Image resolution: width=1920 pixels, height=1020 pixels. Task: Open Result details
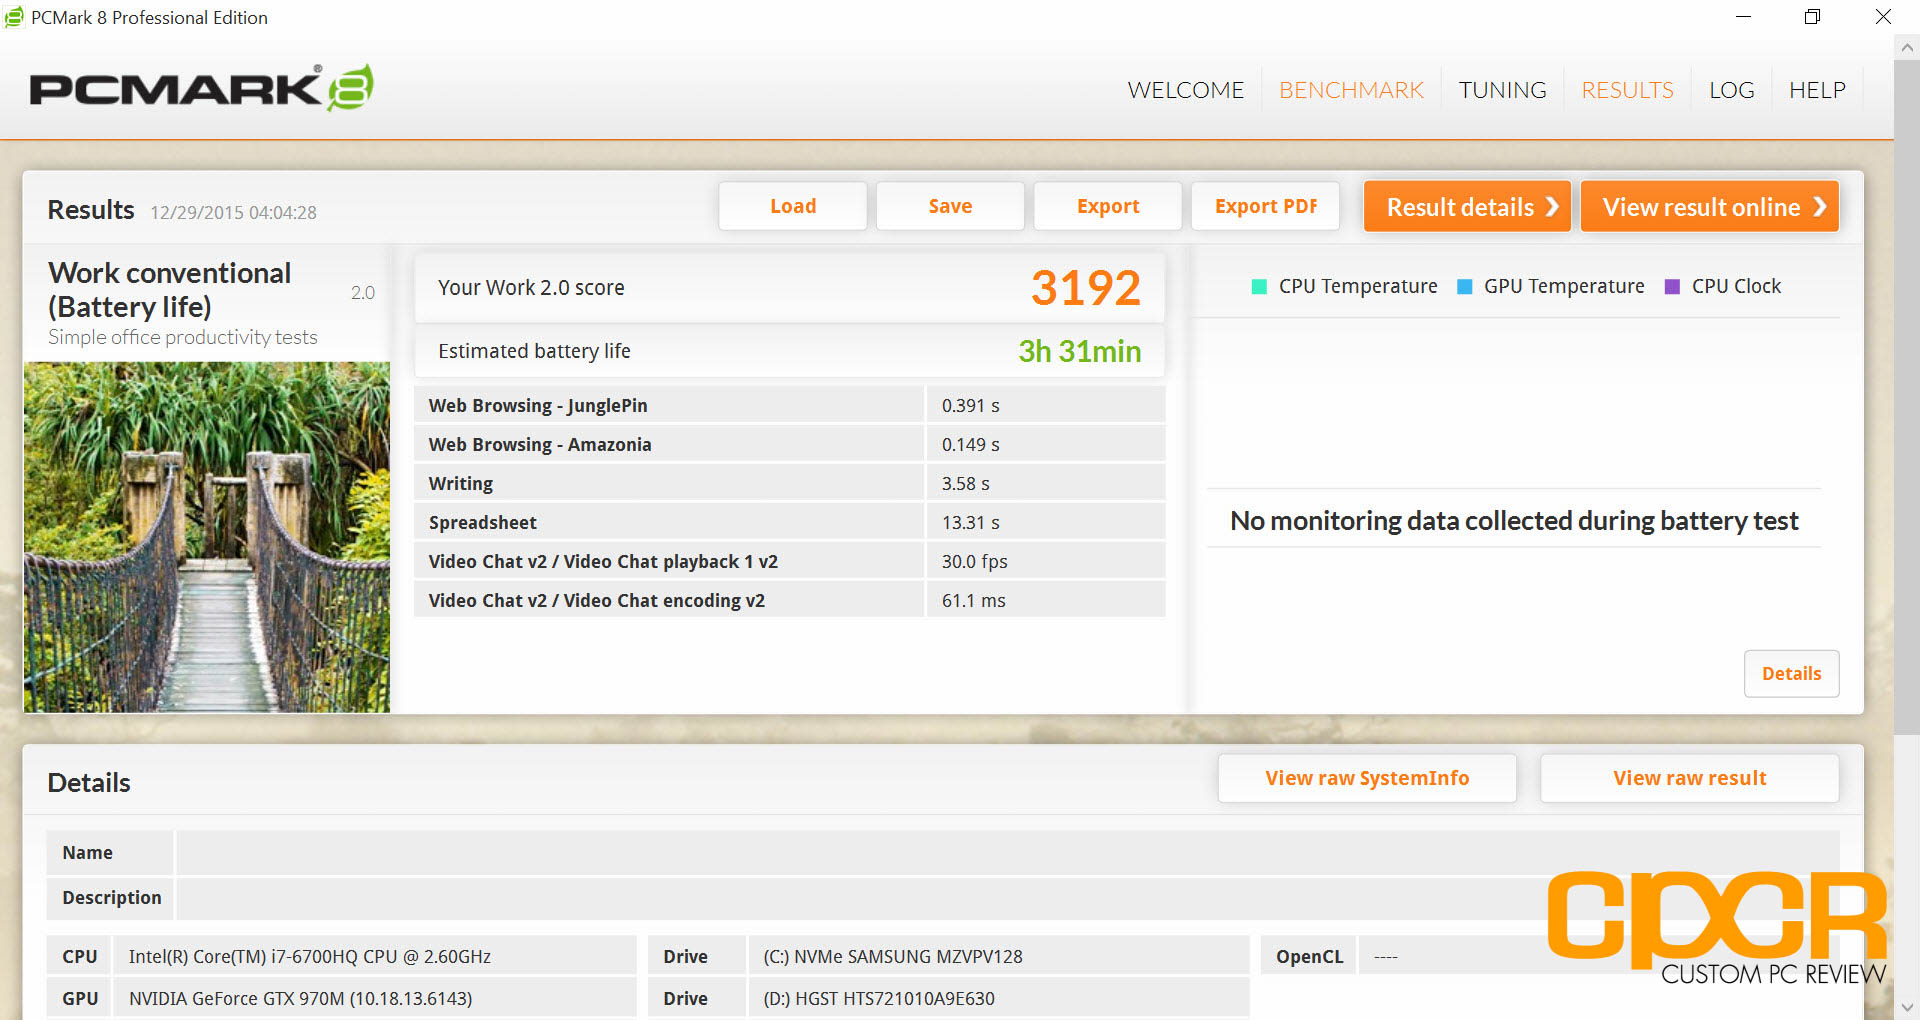coord(1468,207)
